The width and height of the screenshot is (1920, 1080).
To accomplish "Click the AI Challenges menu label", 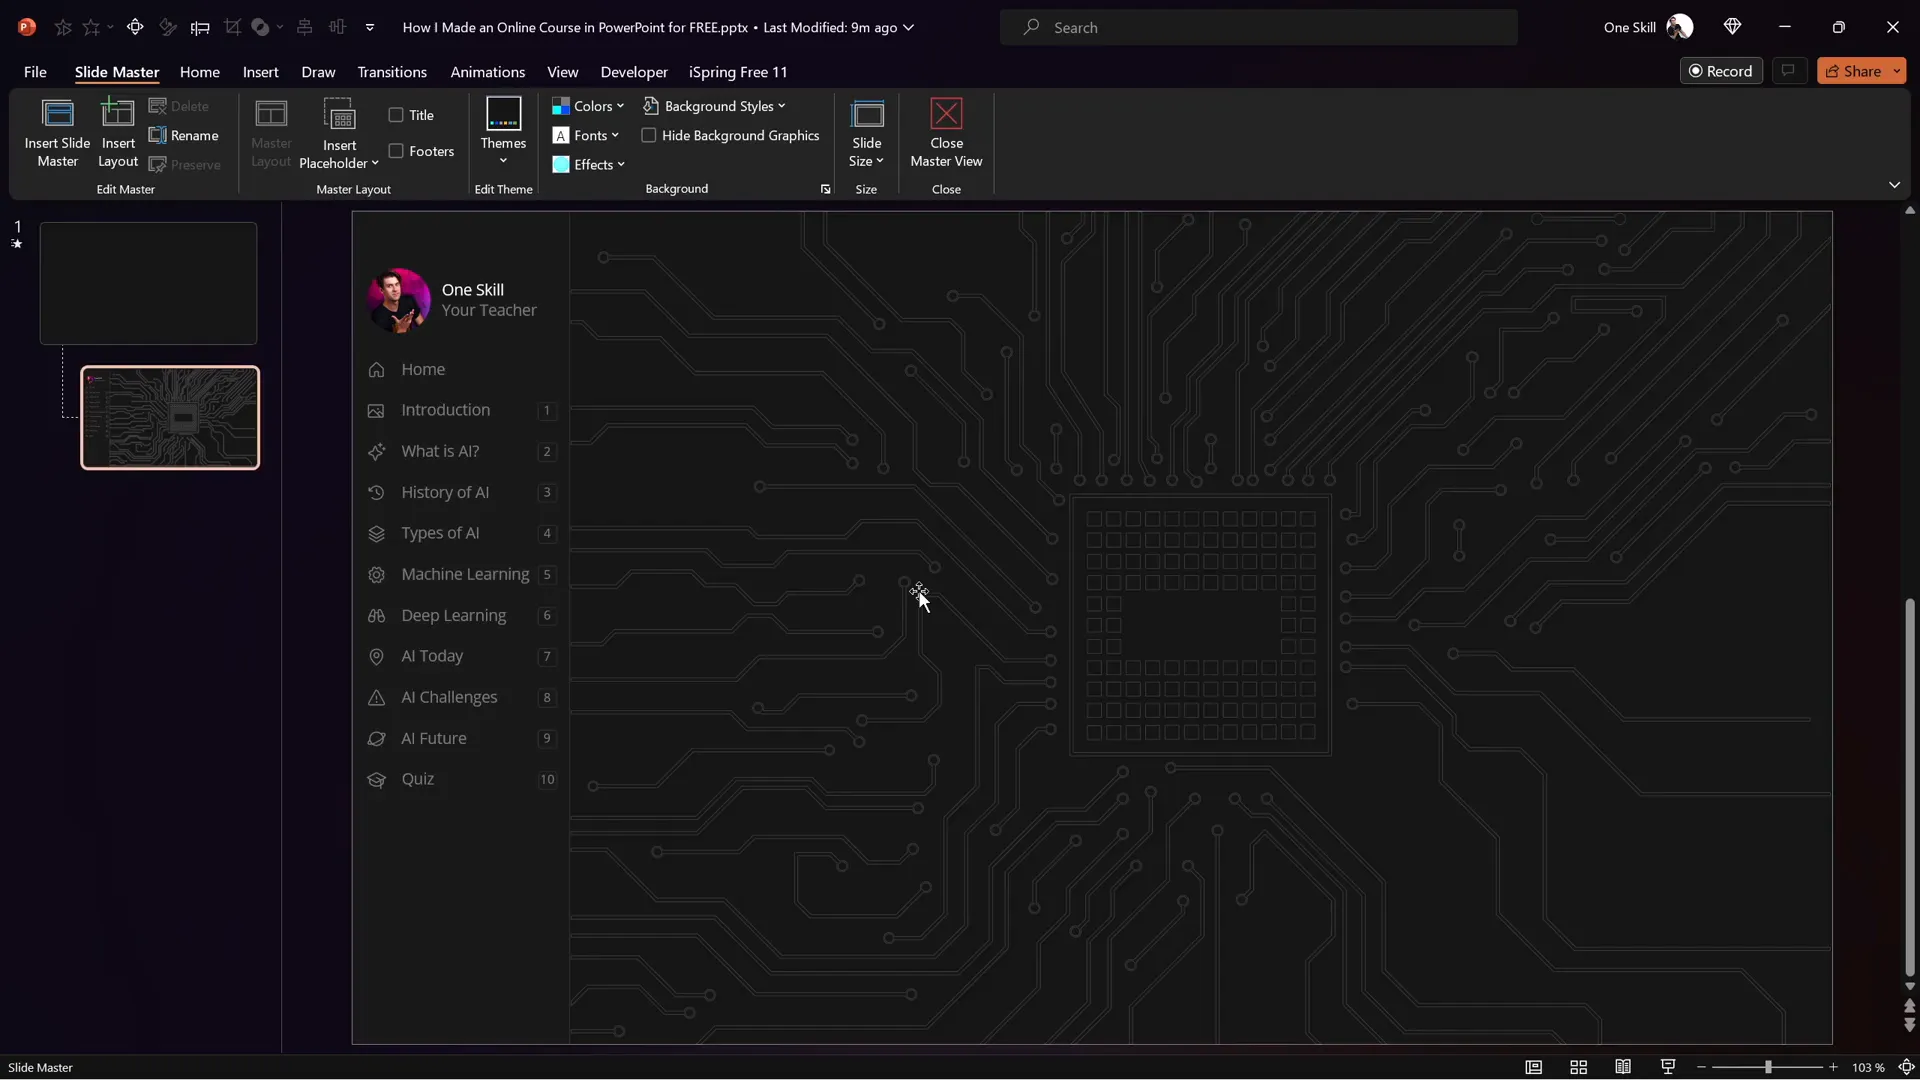I will tap(449, 698).
